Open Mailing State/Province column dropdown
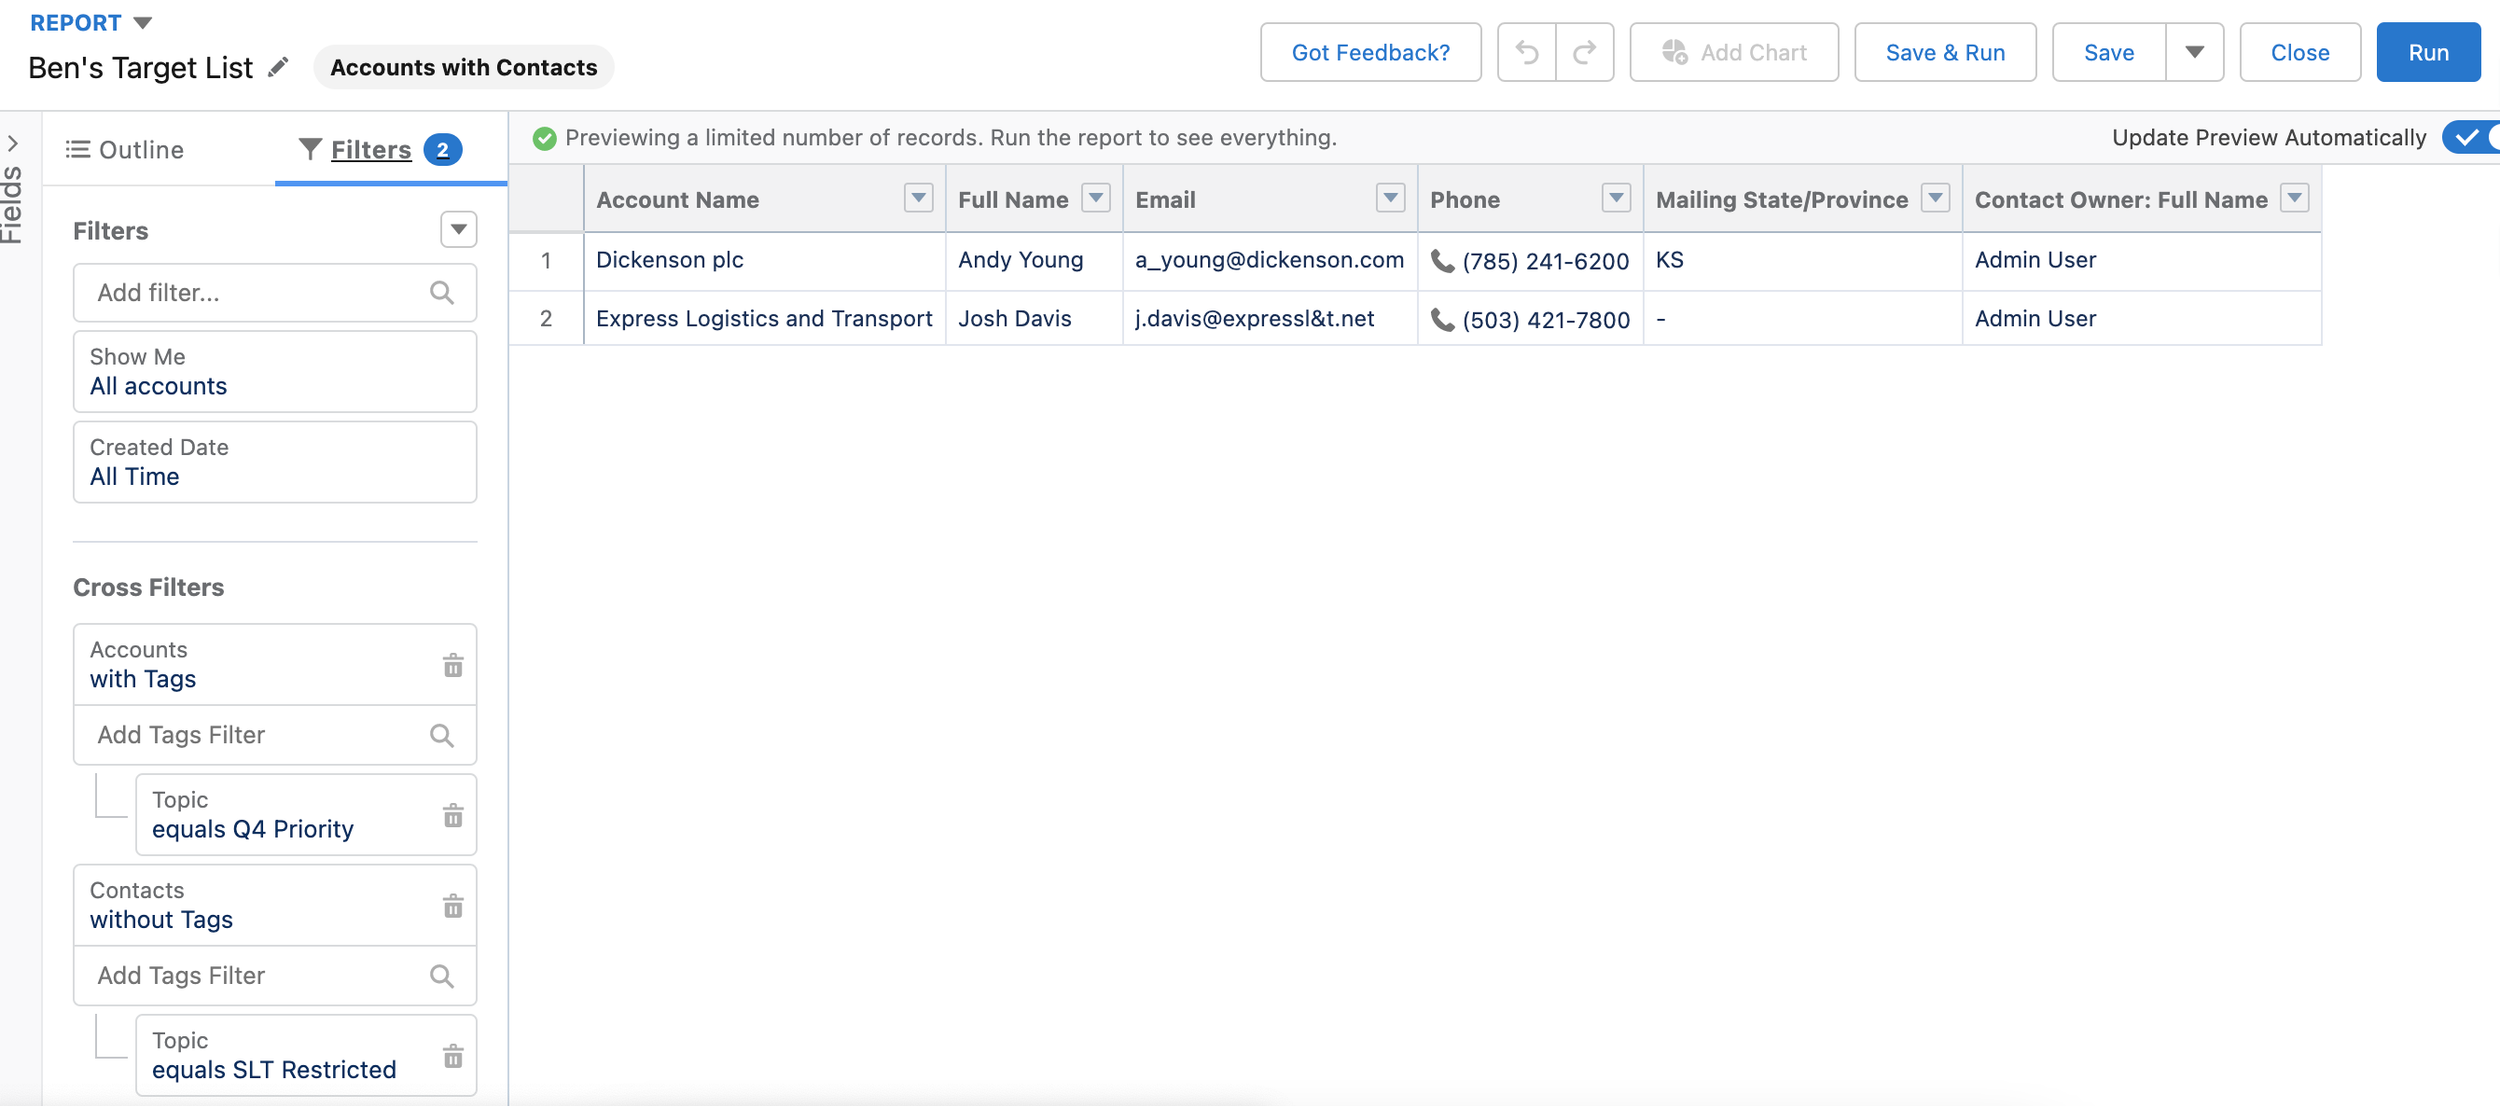The width and height of the screenshot is (2500, 1106). coord(1936,198)
